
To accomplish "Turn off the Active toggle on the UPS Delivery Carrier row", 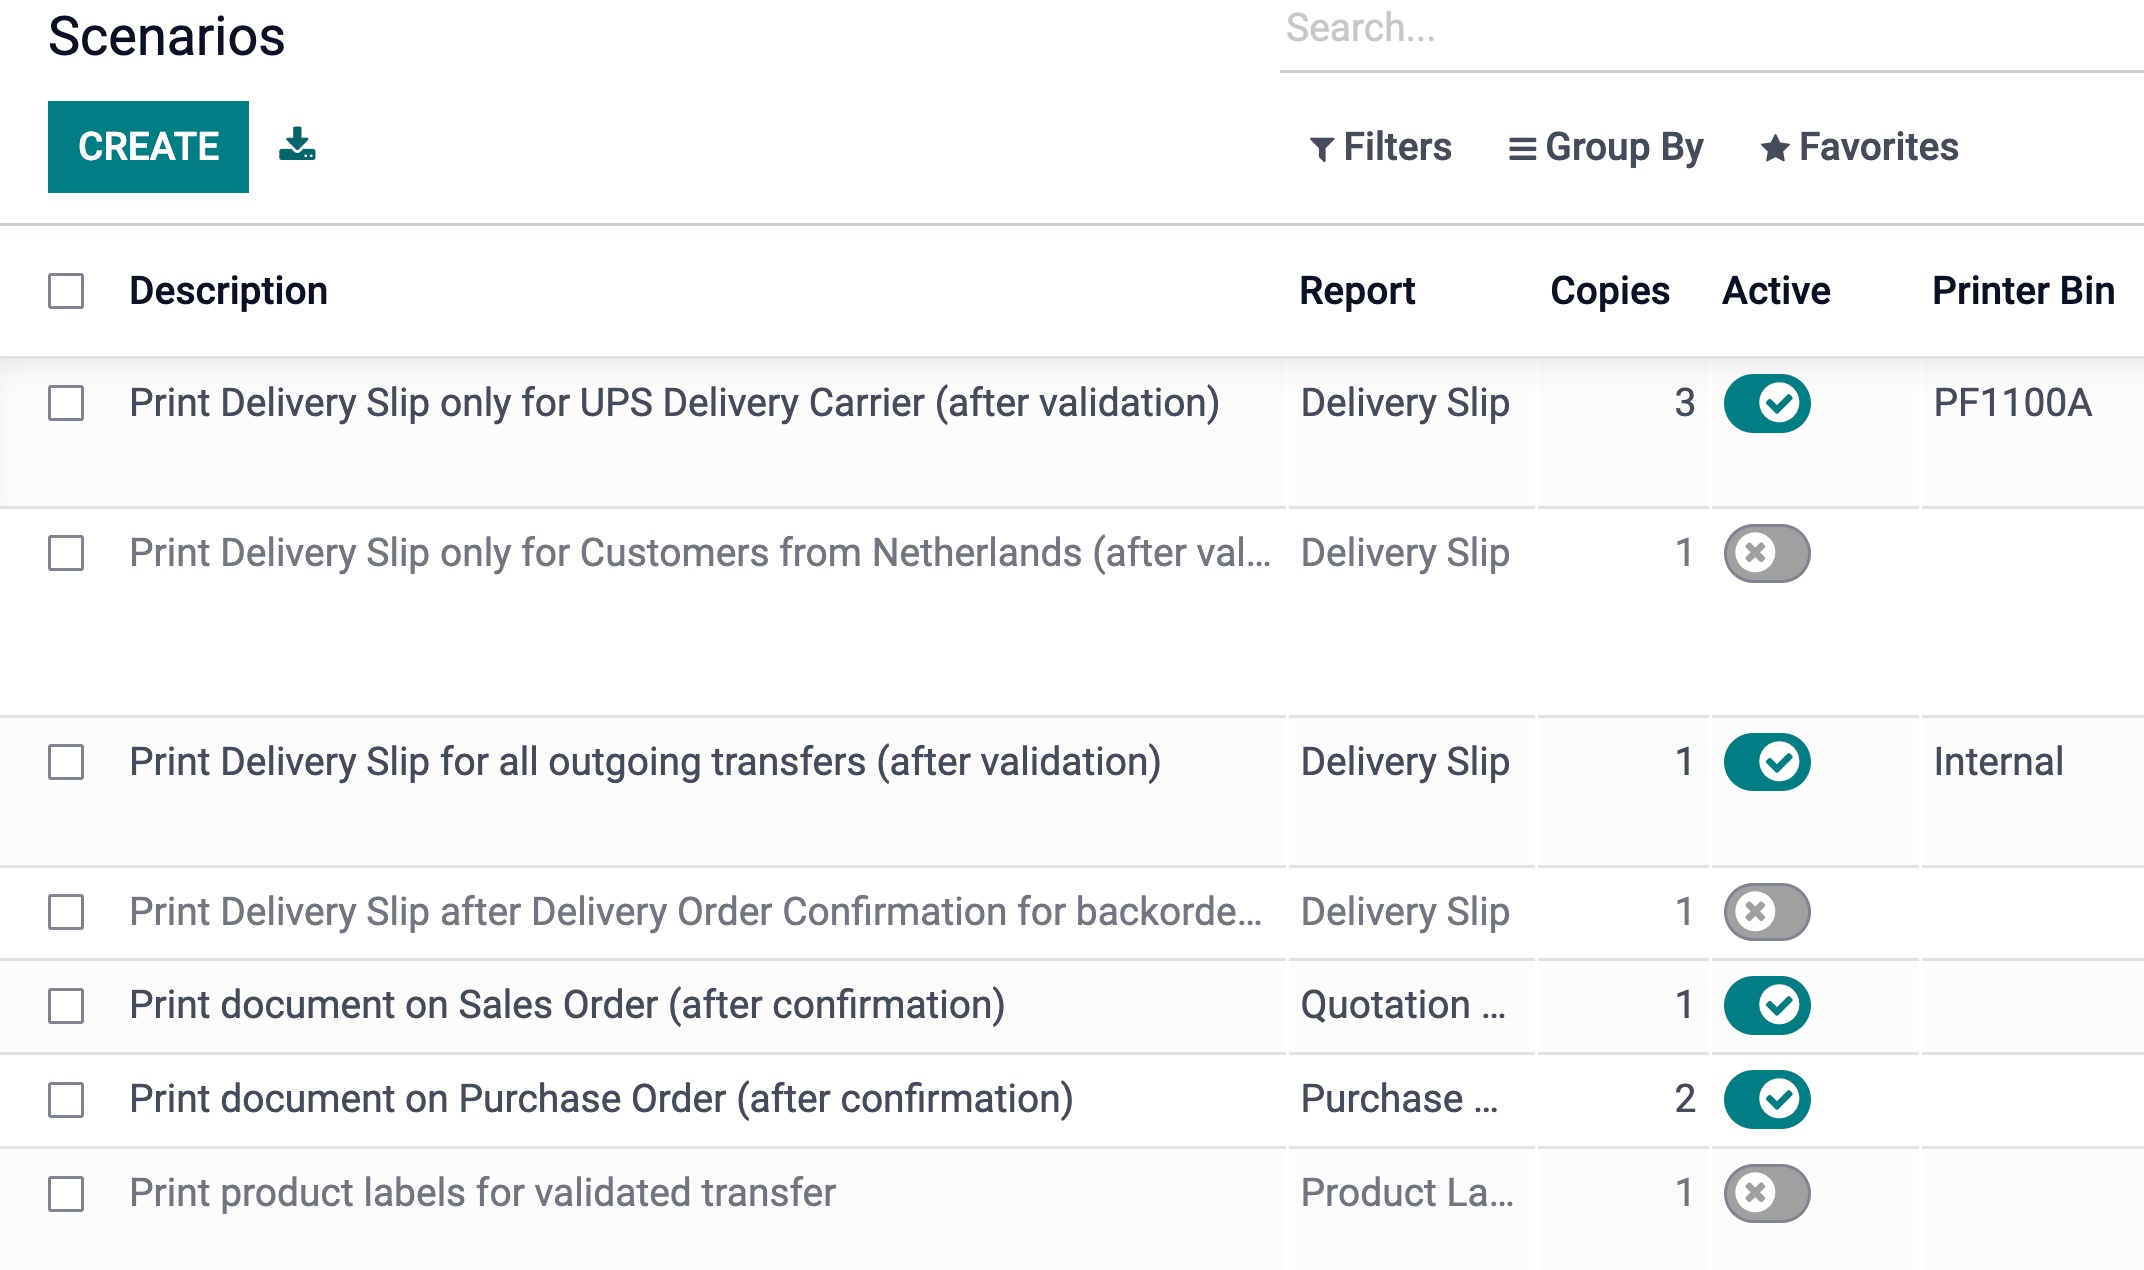I will 1767,403.
